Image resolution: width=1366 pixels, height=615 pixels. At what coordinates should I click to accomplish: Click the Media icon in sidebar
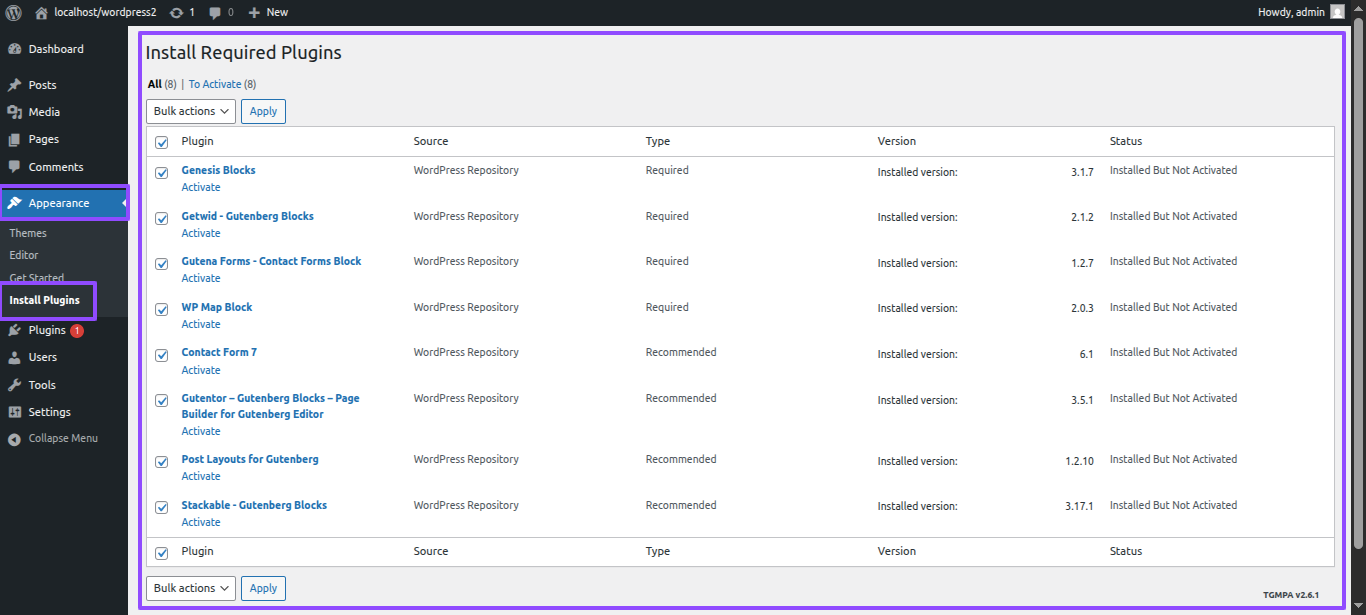[x=14, y=112]
